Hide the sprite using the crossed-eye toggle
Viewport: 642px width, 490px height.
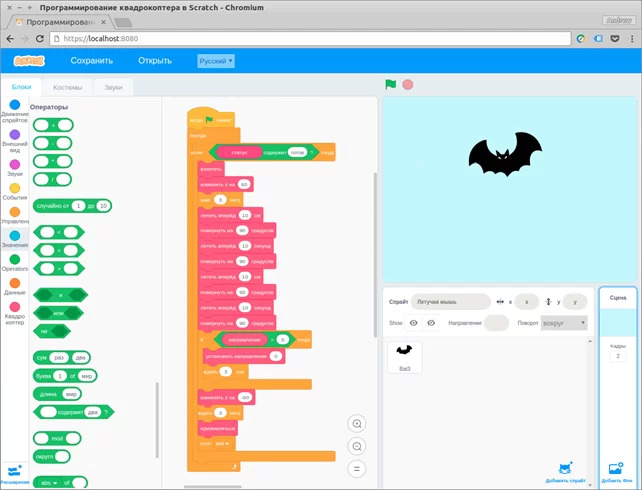coord(431,323)
